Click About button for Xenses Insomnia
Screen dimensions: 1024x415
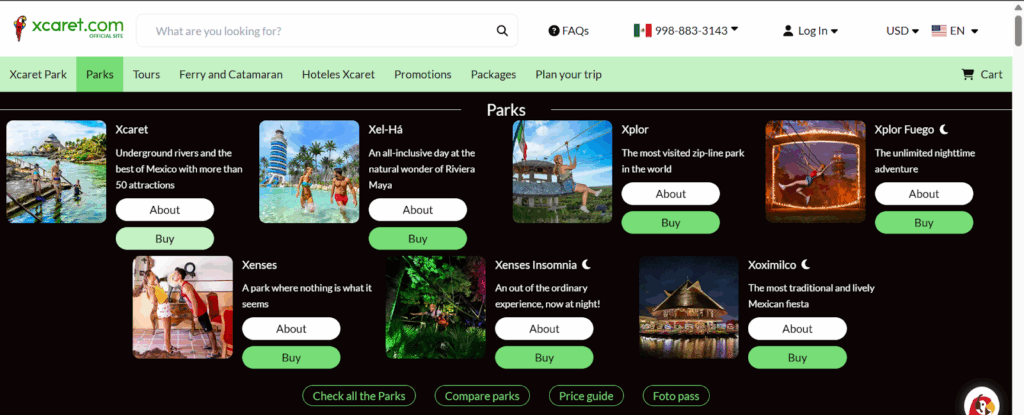coord(544,329)
